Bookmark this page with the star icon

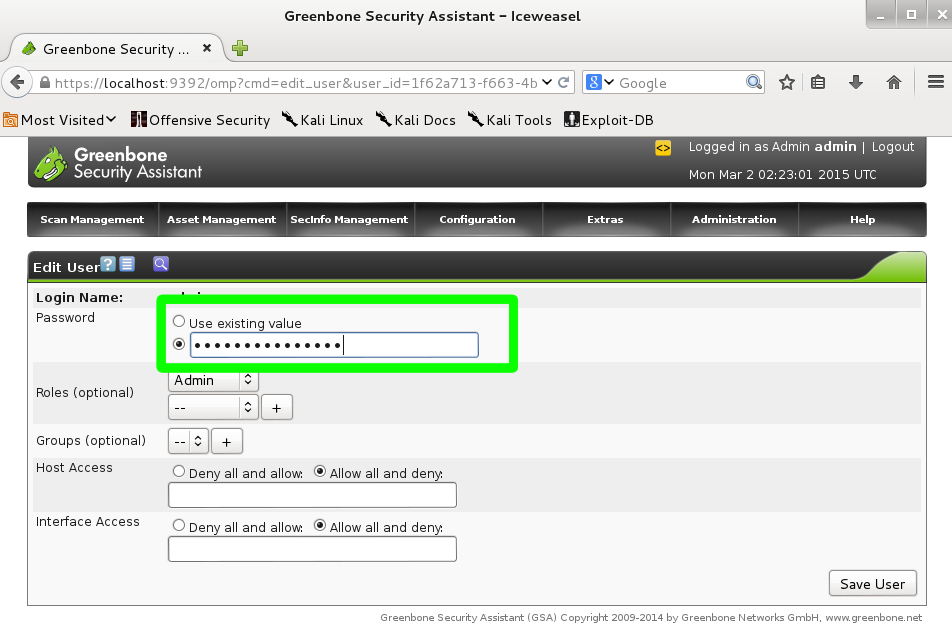[x=787, y=83]
